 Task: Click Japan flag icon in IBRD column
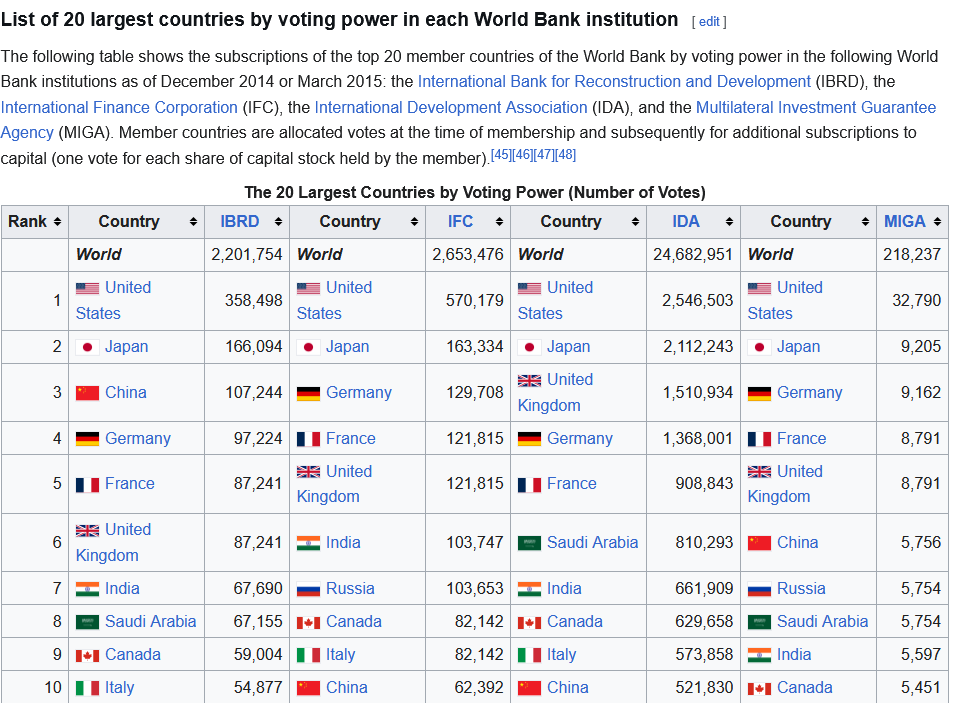tap(87, 347)
